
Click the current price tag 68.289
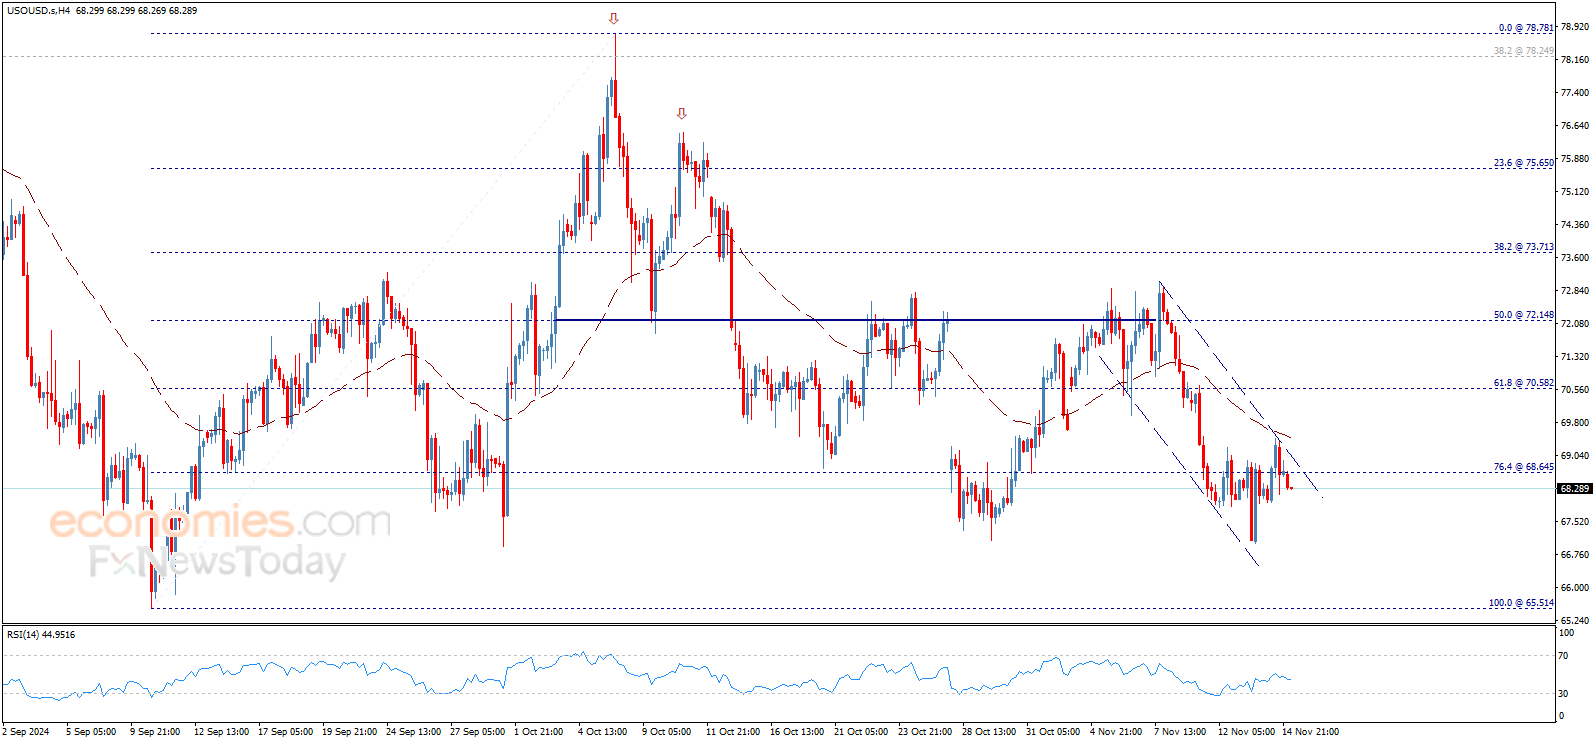click(x=1575, y=489)
